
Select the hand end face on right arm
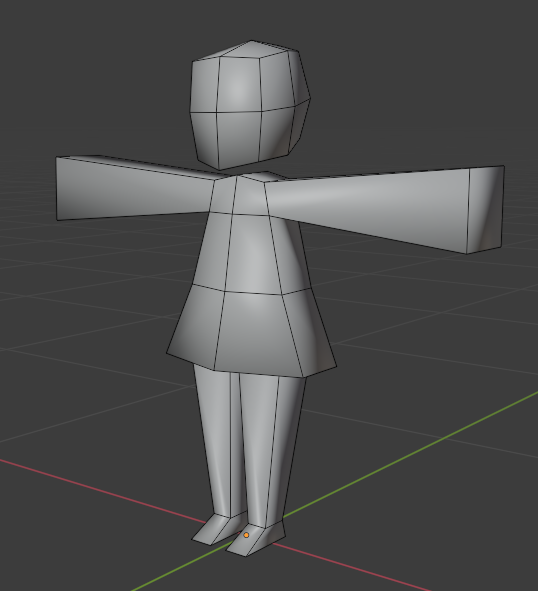coord(486,209)
